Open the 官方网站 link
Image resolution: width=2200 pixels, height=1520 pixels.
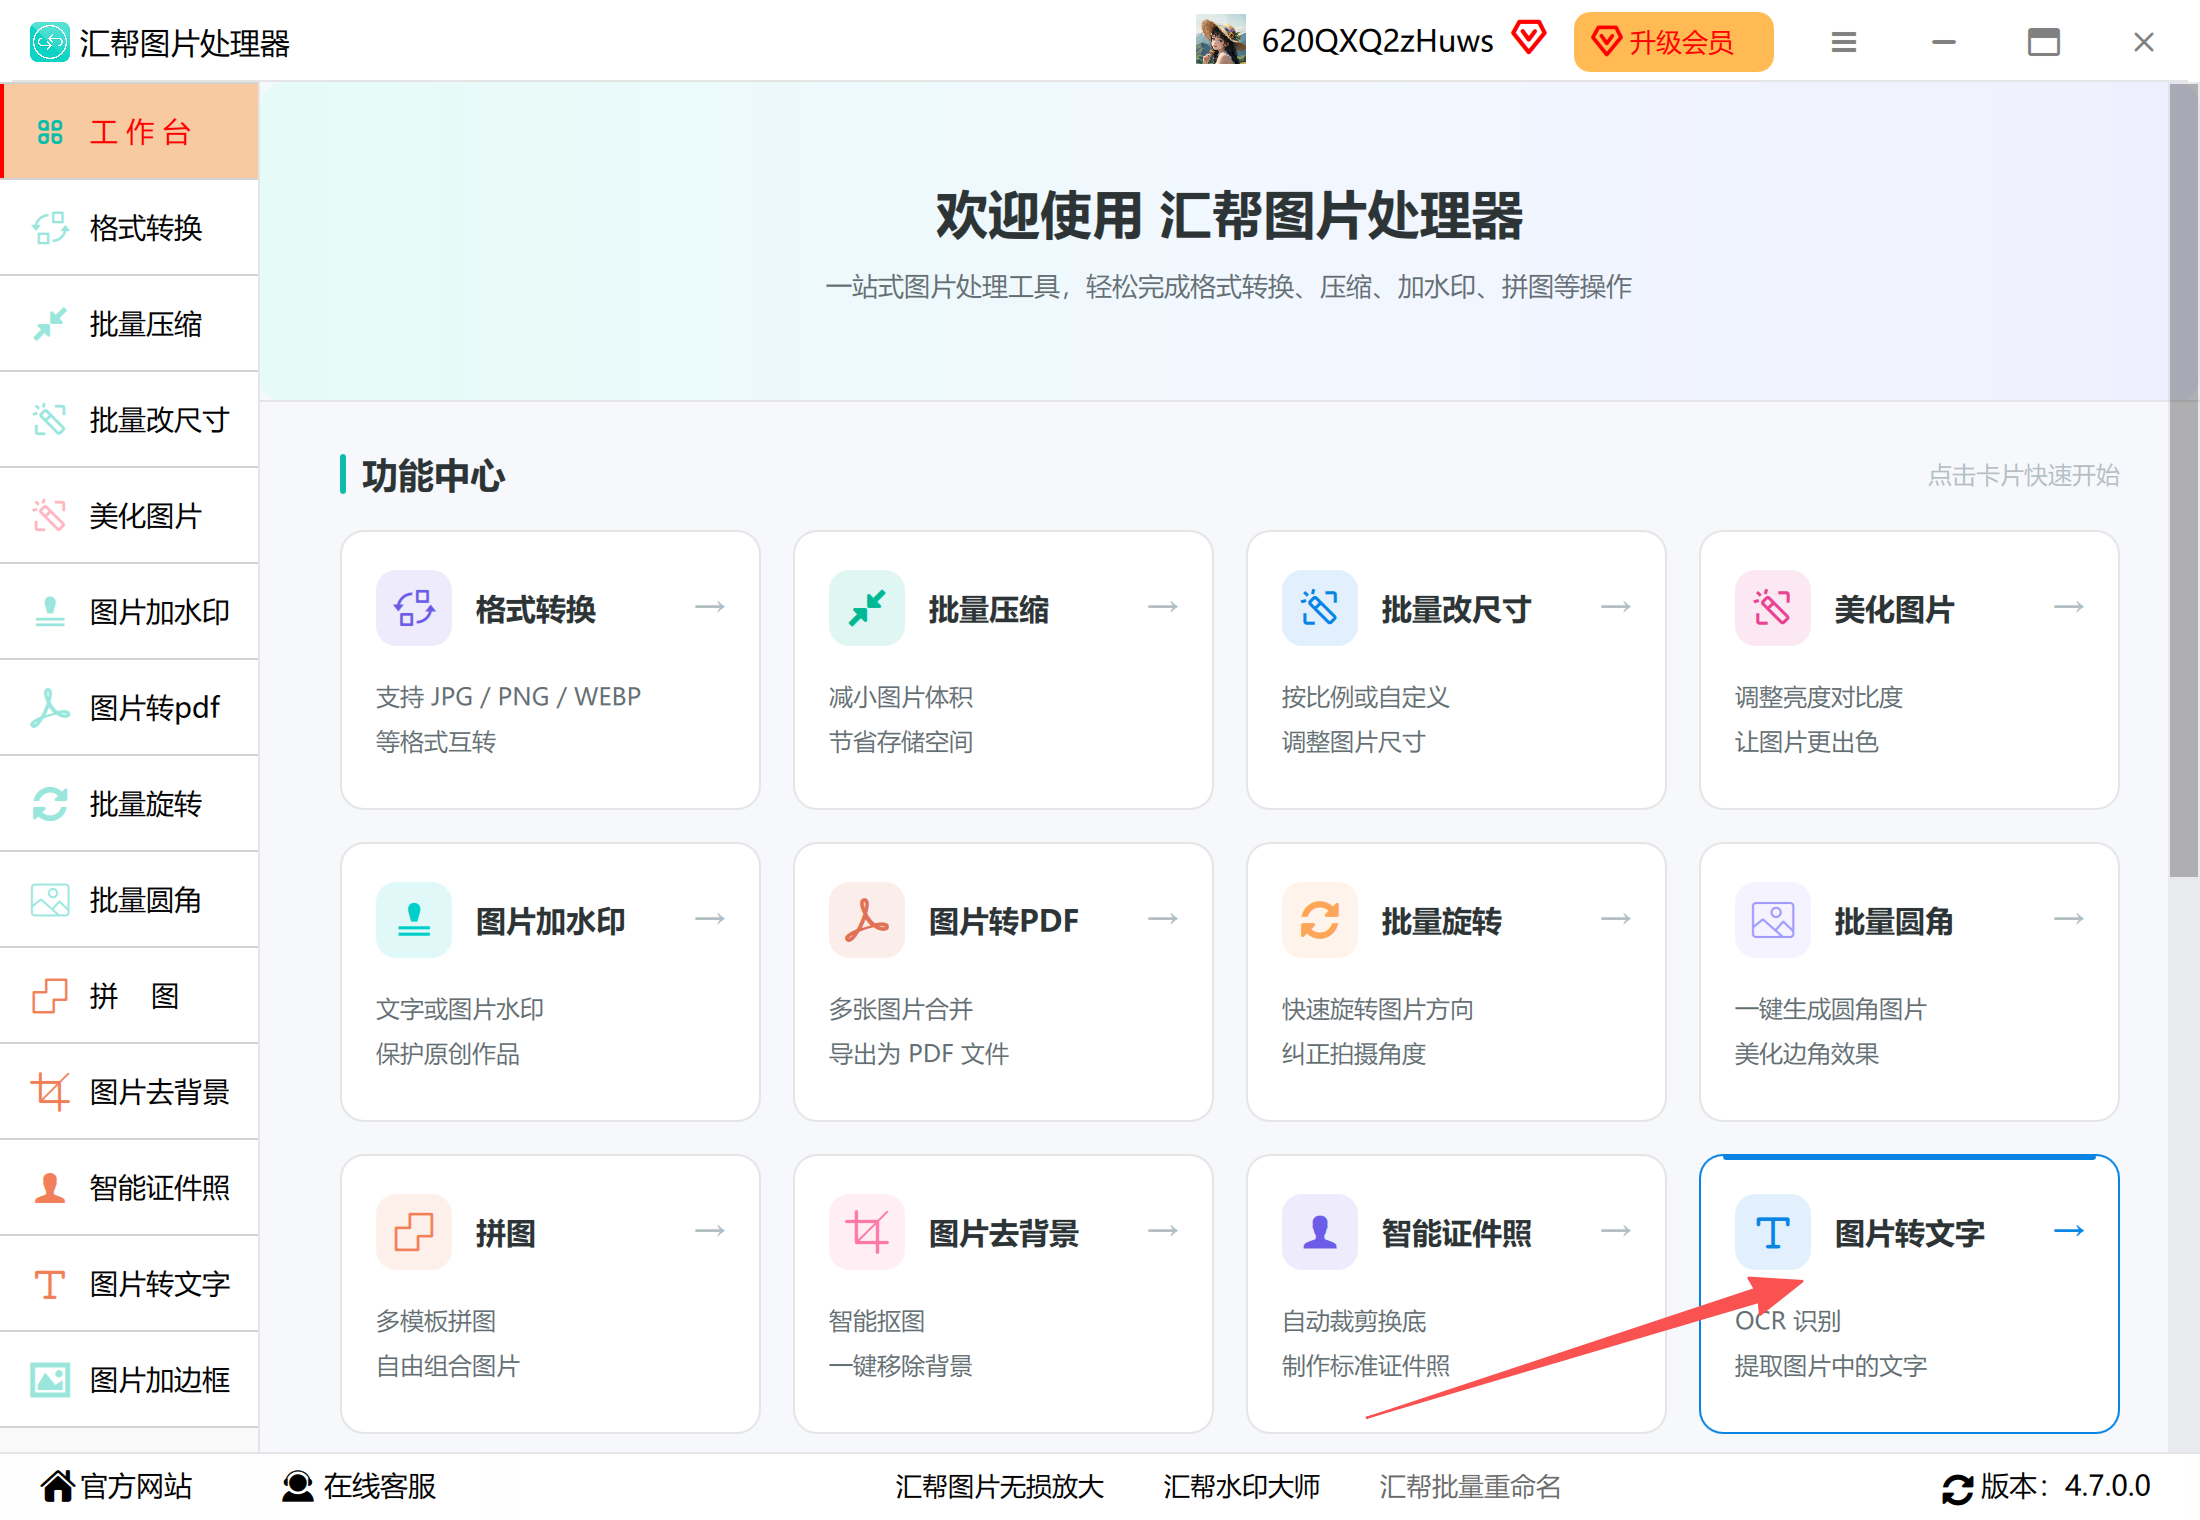click(x=117, y=1486)
